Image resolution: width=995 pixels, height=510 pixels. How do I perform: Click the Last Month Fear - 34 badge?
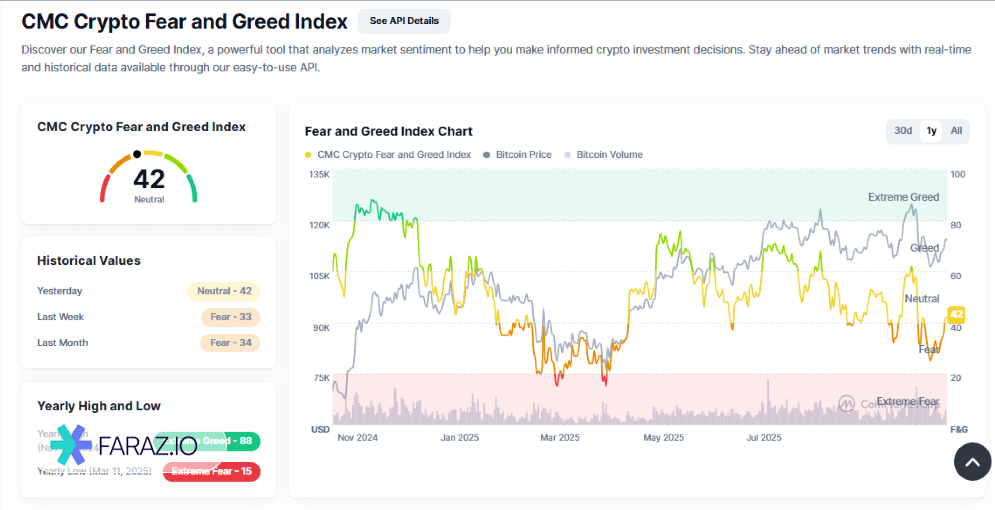click(x=230, y=343)
